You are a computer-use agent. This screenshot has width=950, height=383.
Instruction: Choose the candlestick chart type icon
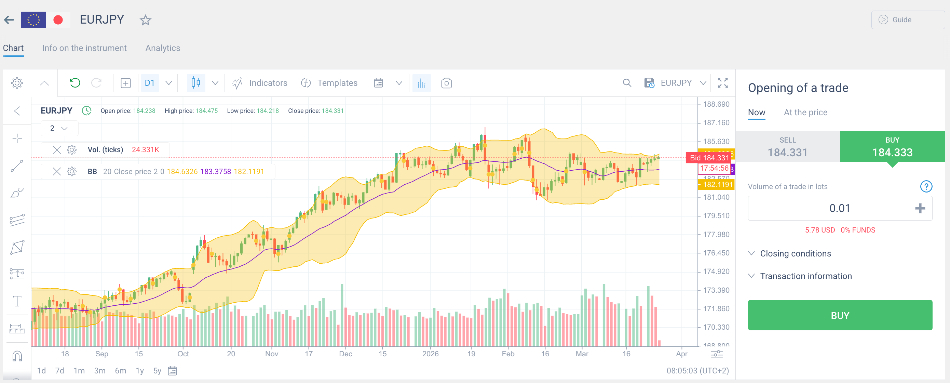196,83
